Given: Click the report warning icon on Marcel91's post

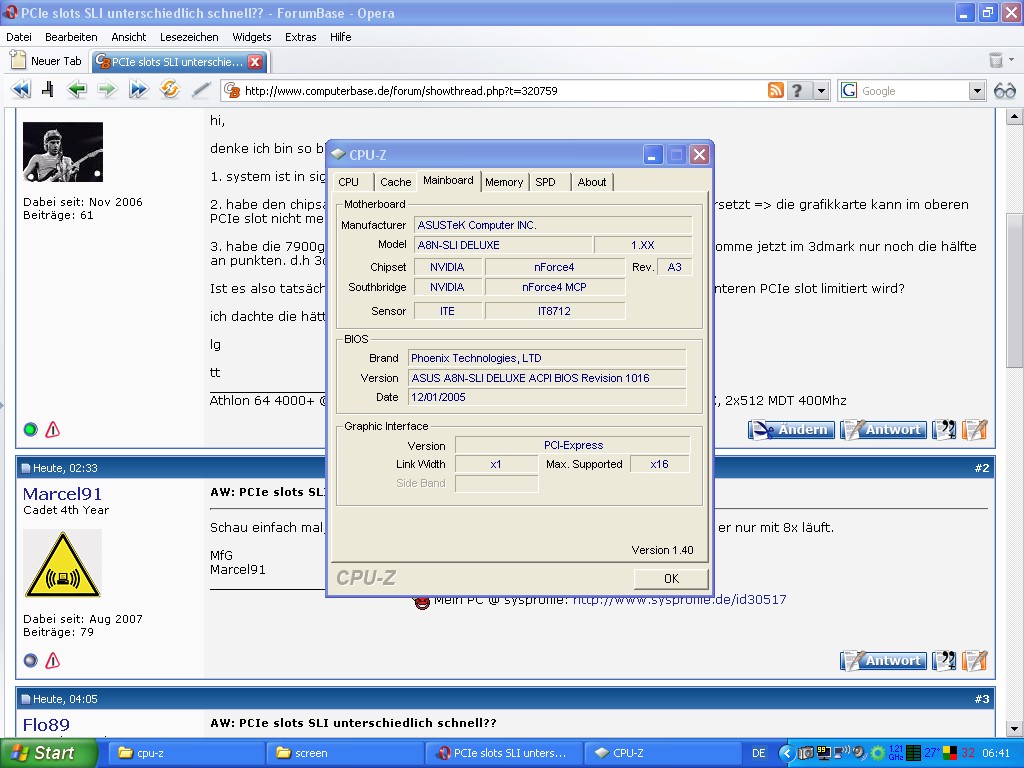Looking at the screenshot, I should click(x=52, y=661).
